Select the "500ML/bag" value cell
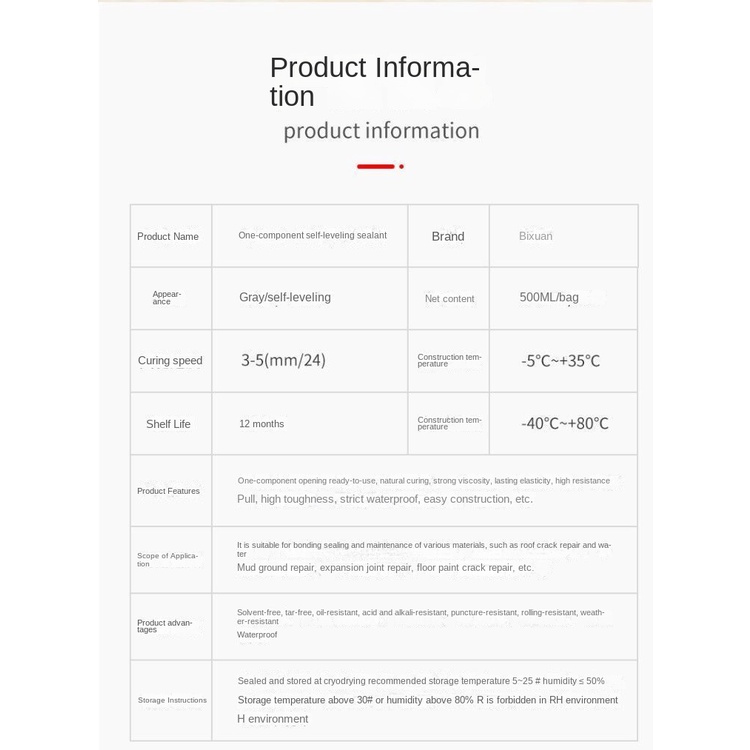 point(549,298)
